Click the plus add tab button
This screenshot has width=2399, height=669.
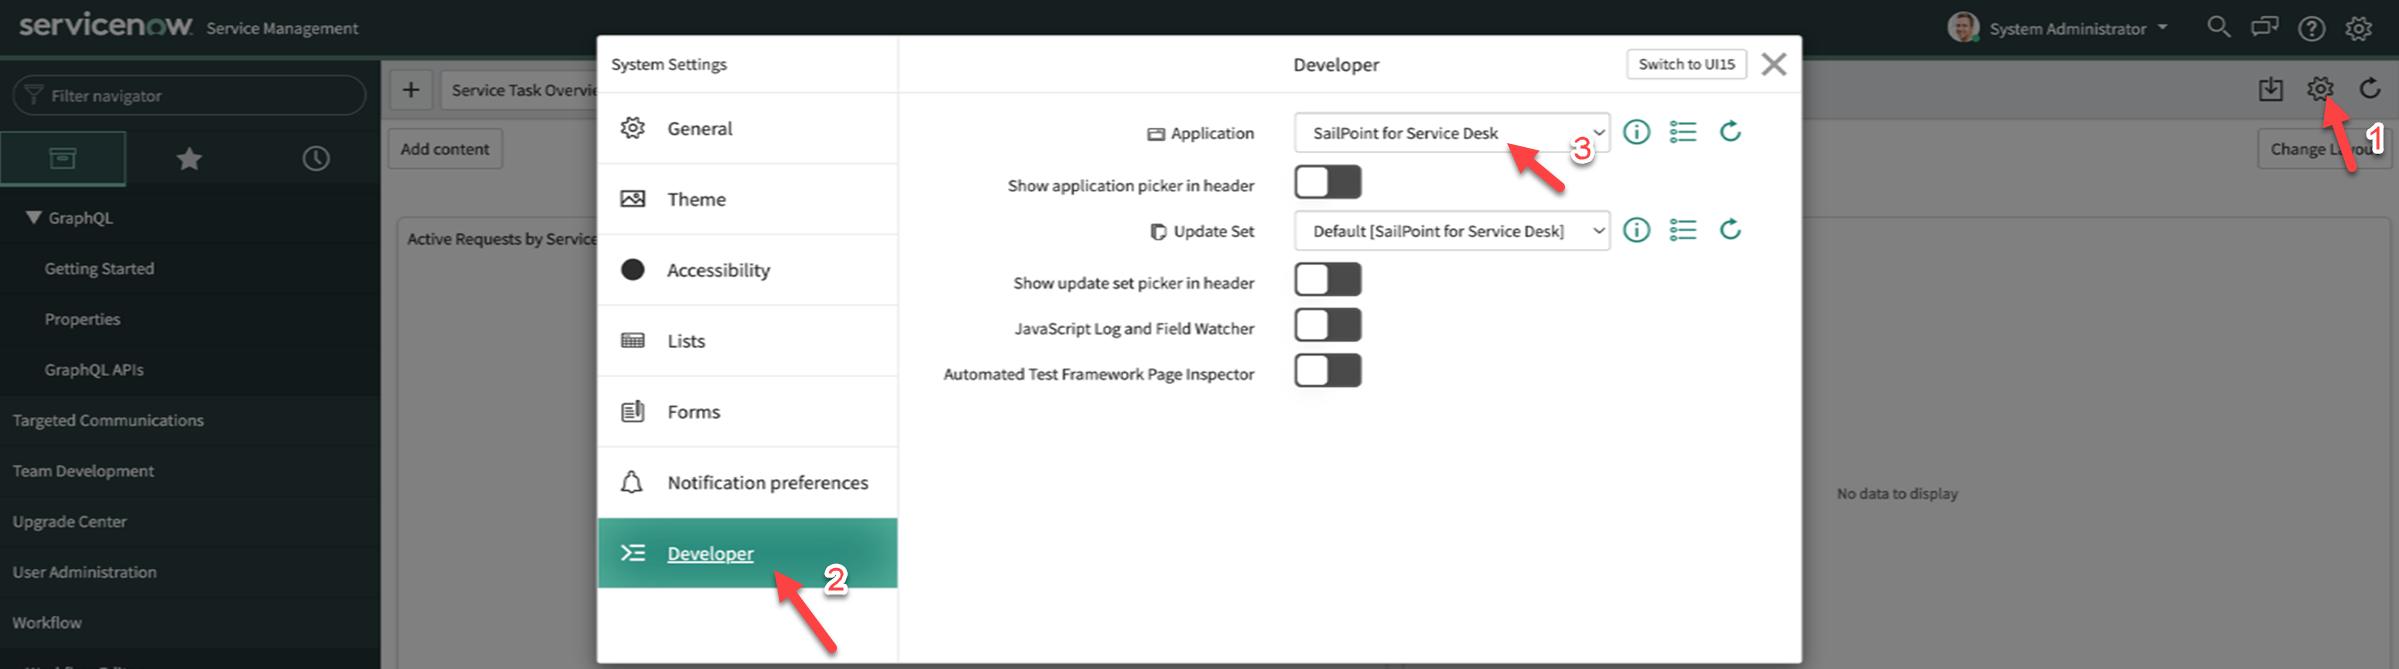pyautogui.click(x=411, y=90)
